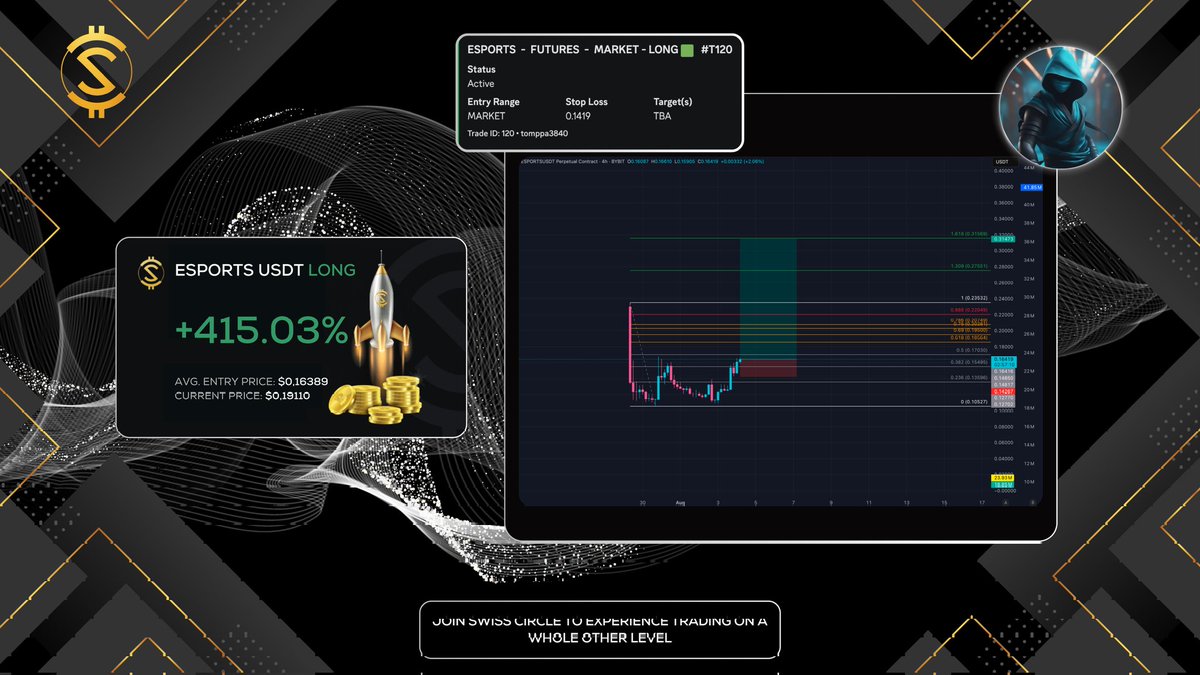Screen dimensions: 1200x675
Task: Click the gold Swiss Circle logo
Action: [x=97, y=73]
